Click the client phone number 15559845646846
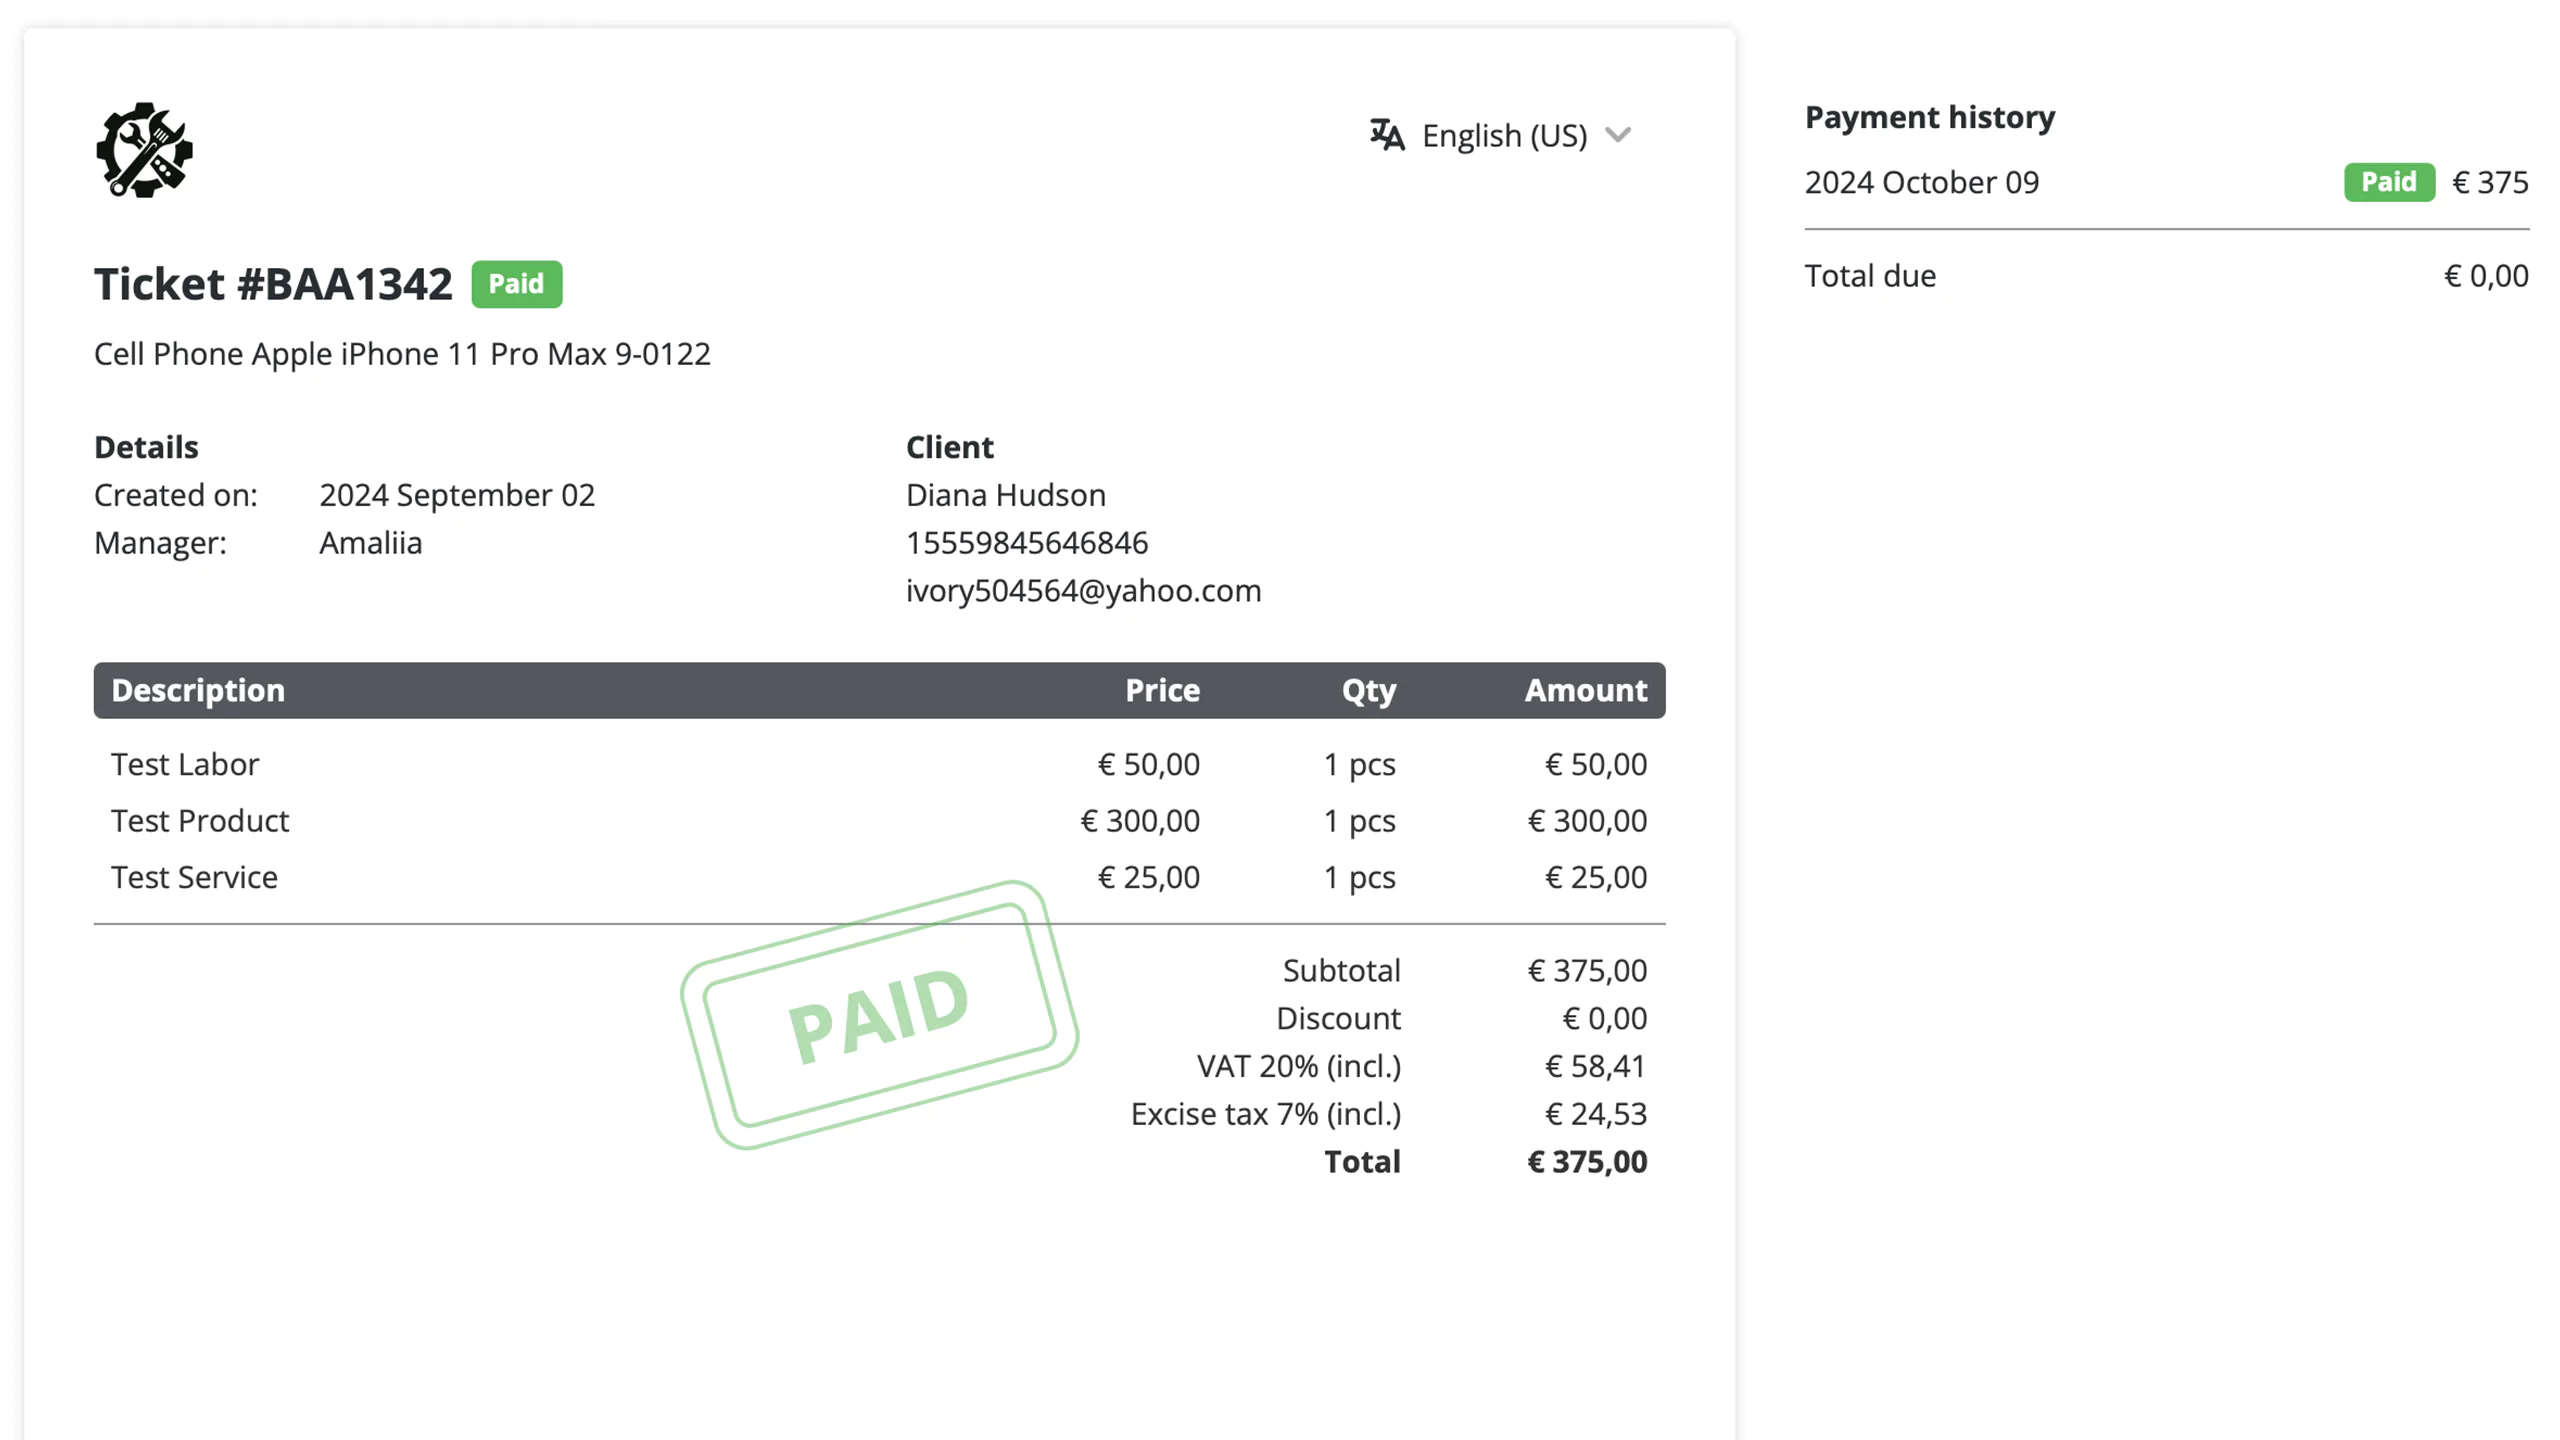 point(1026,543)
